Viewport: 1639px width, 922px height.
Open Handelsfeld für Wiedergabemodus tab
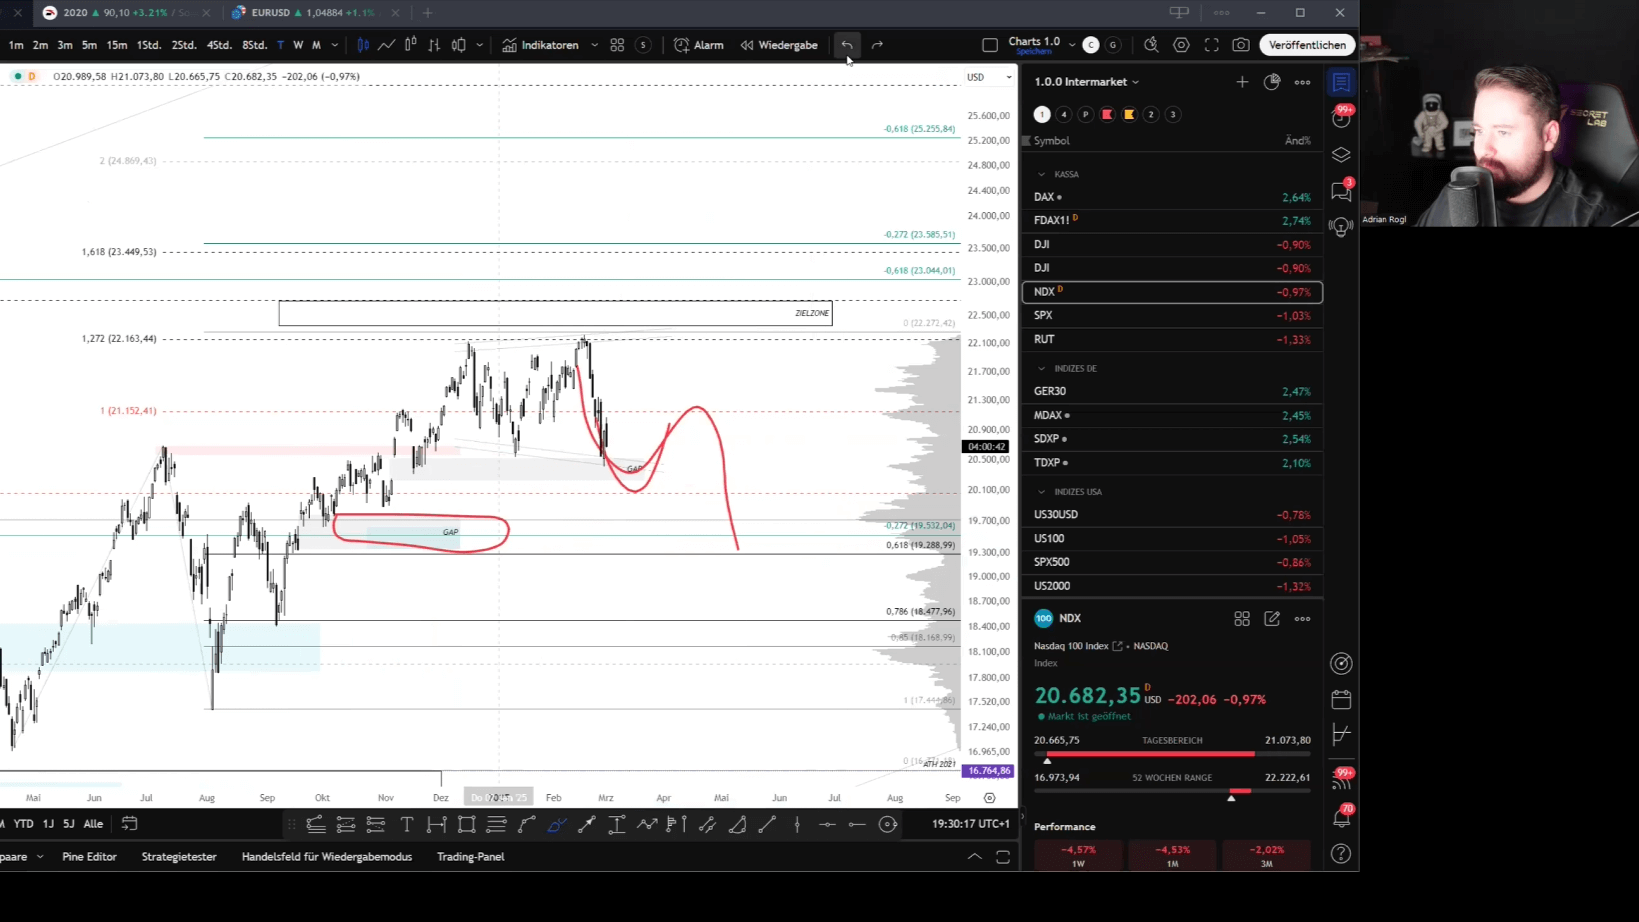point(327,857)
